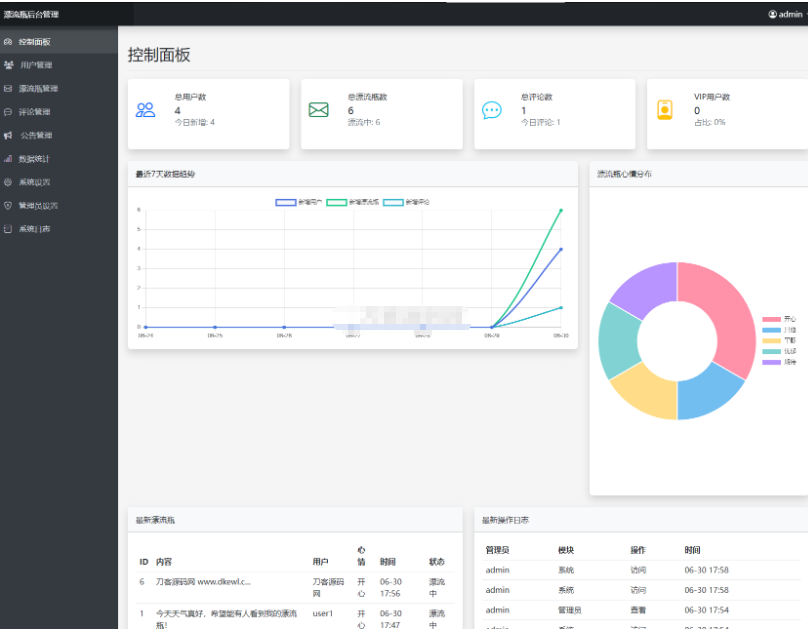
Task: Click the 开心 pink legend swatch
Action: (771, 319)
